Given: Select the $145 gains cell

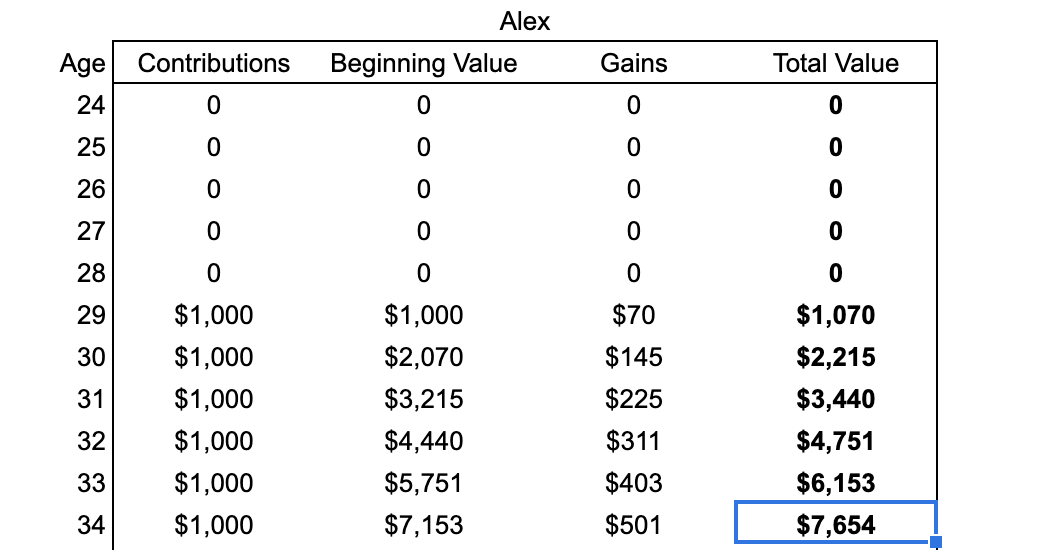Looking at the screenshot, I should 634,357.
